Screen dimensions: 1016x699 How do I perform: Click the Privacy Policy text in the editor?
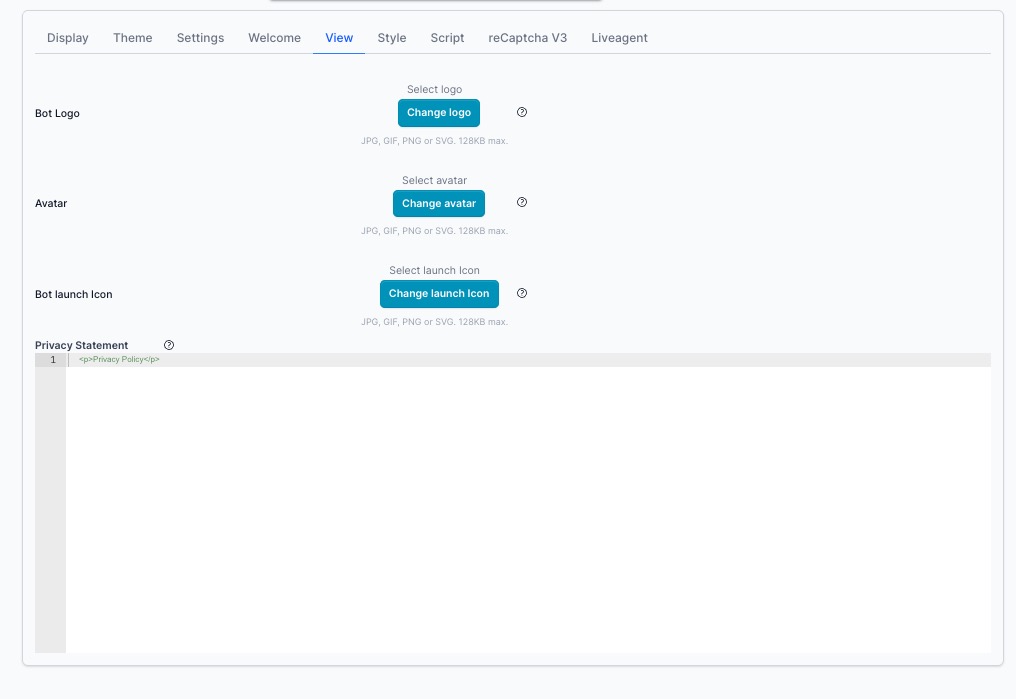(118, 359)
